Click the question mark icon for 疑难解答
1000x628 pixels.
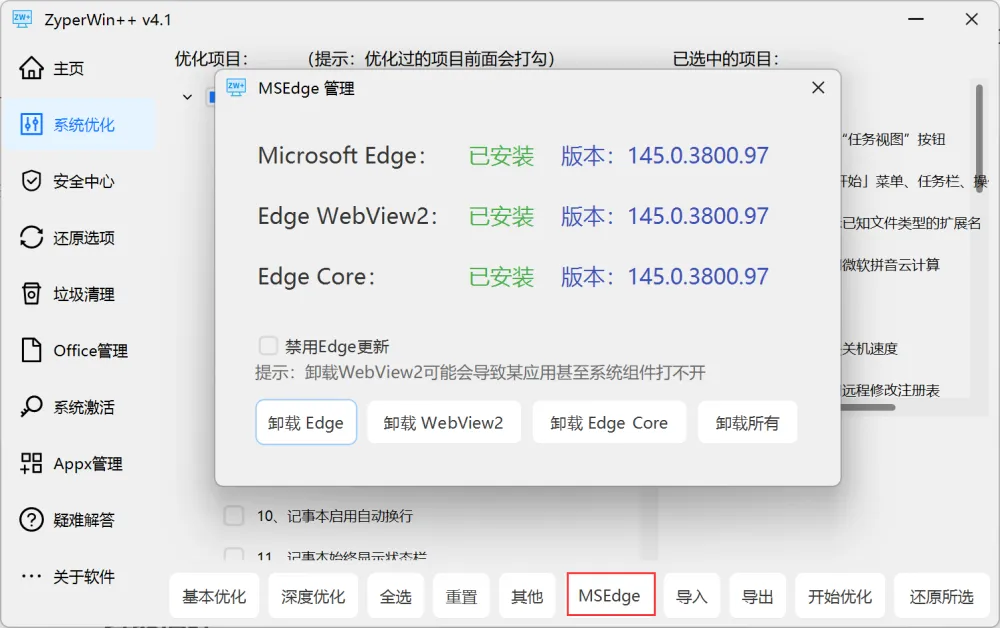(31, 520)
